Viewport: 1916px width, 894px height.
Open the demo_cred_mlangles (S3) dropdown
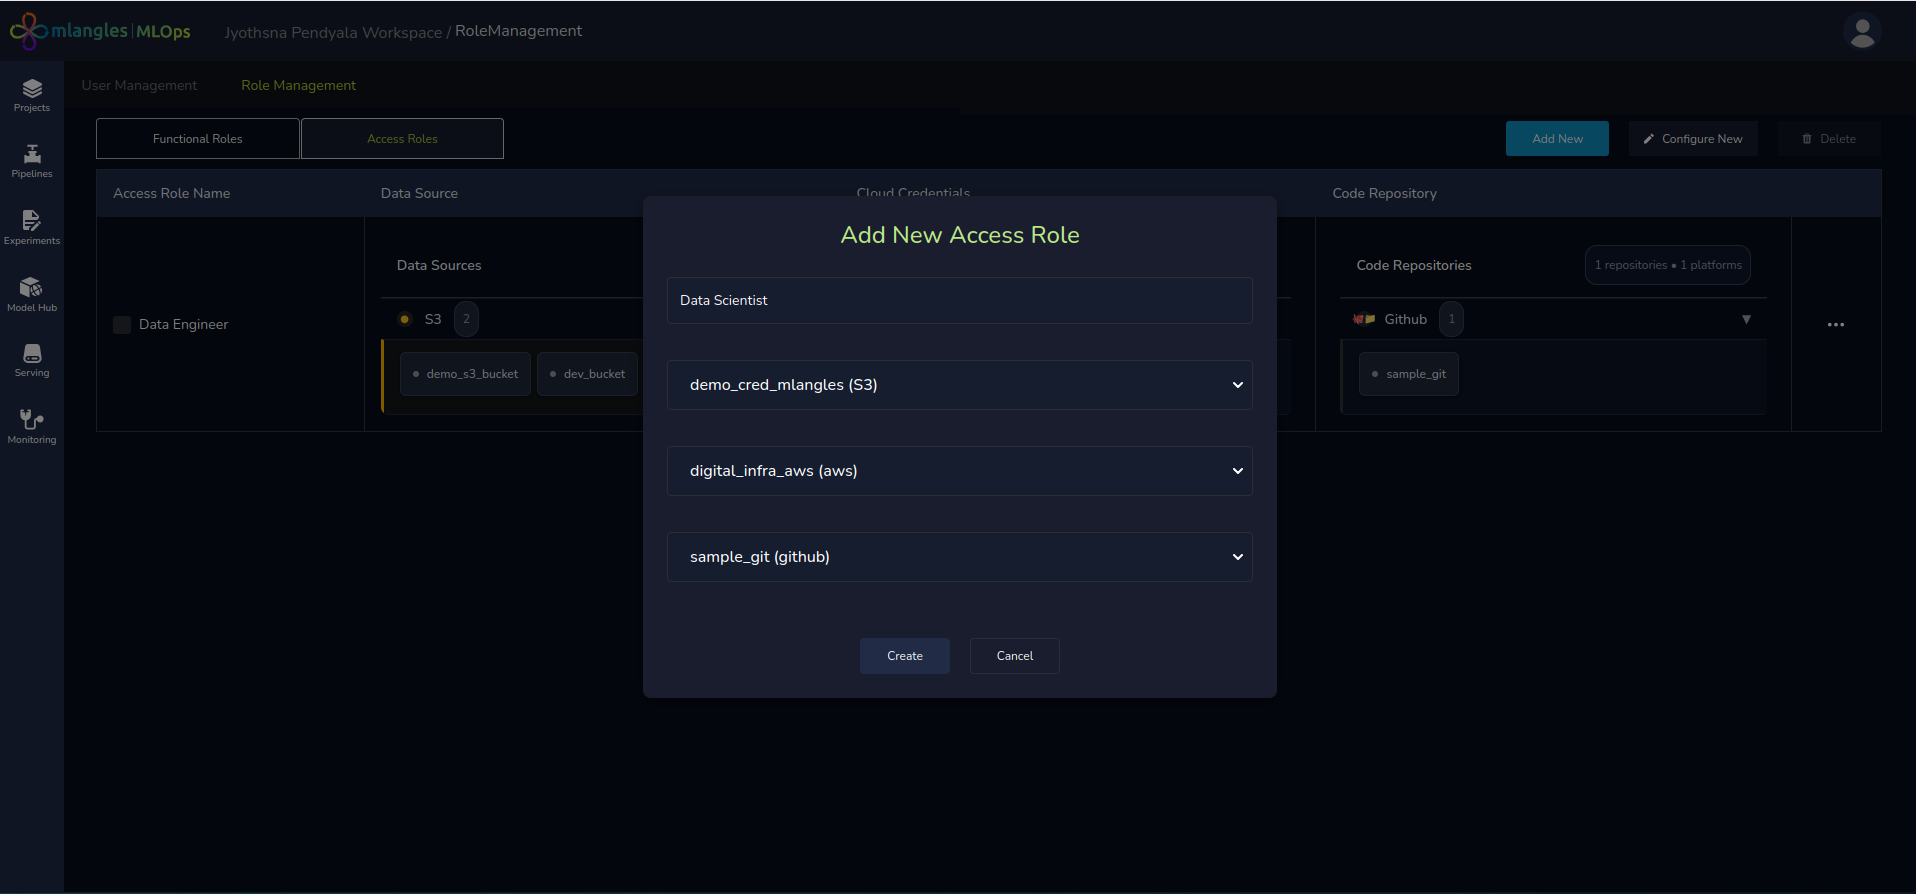pyautogui.click(x=959, y=385)
